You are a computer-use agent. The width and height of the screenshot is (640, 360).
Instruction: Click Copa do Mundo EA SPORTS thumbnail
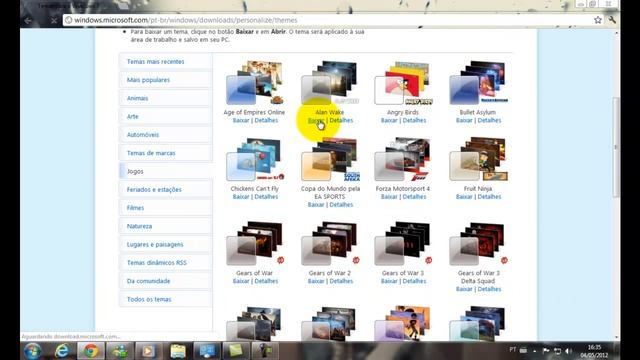(x=330, y=160)
